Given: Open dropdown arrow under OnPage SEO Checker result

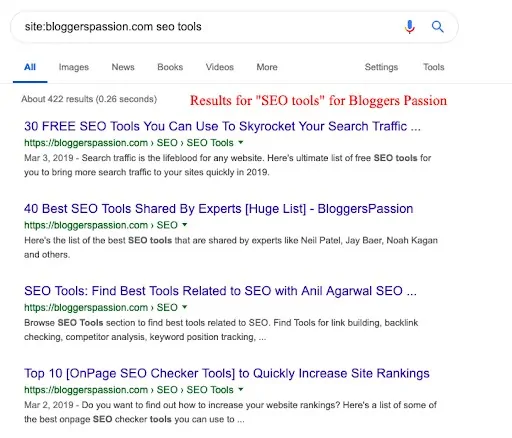Looking at the screenshot, I should (x=241, y=389).
